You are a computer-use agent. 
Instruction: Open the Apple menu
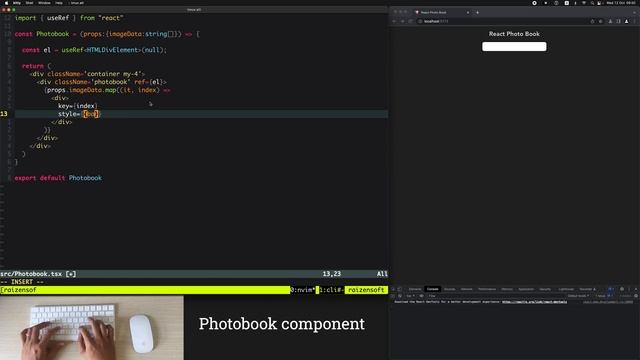[6, 3]
